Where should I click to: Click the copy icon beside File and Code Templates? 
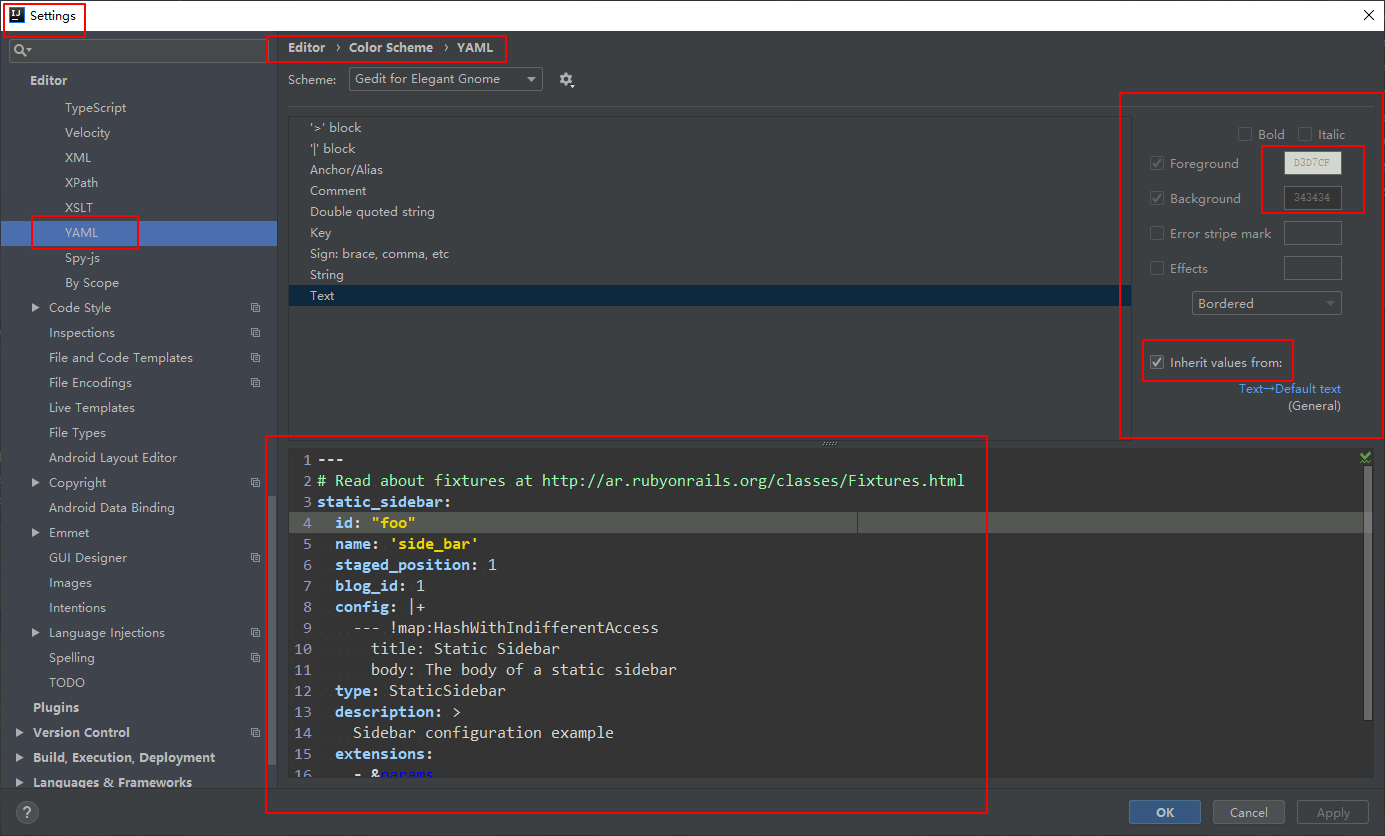point(256,358)
